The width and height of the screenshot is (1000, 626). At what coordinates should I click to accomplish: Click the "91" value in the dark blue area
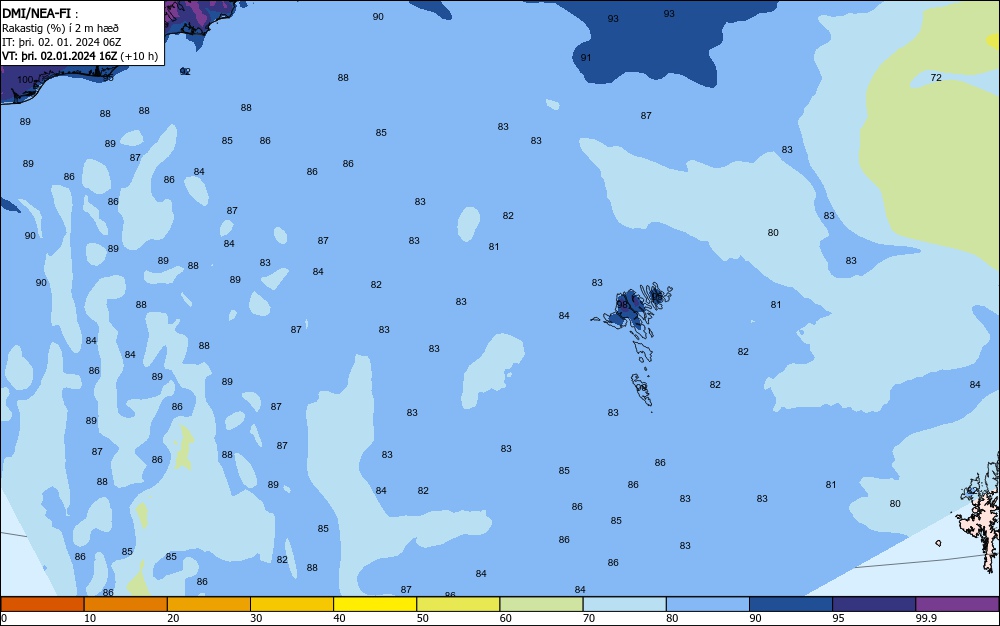point(585,58)
